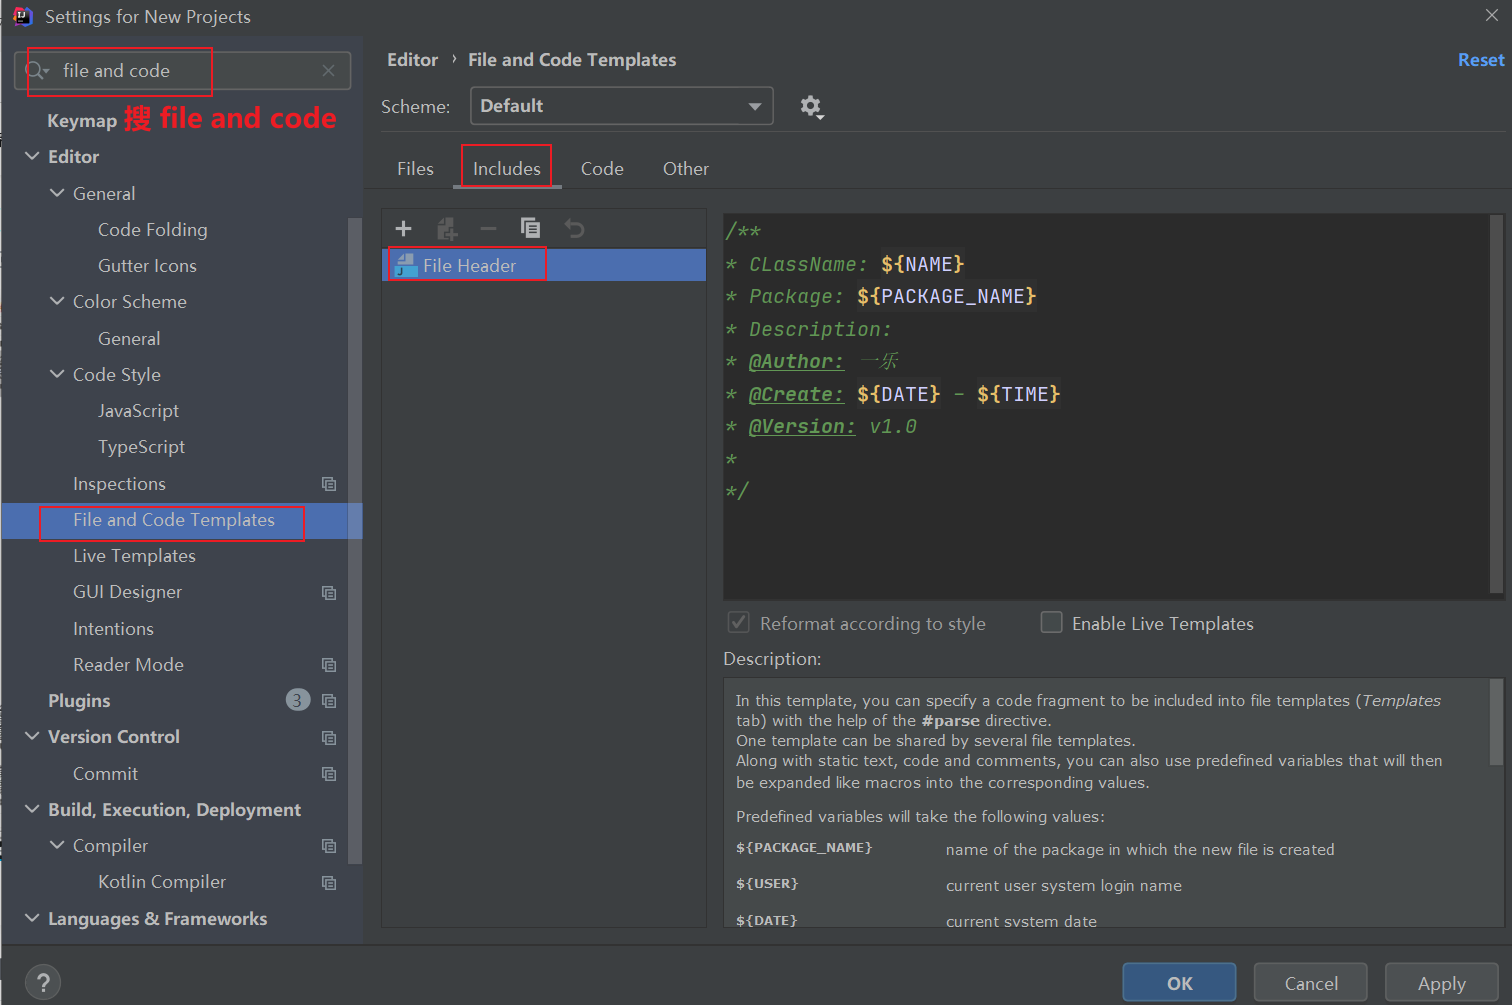Click the OK button

(x=1179, y=983)
